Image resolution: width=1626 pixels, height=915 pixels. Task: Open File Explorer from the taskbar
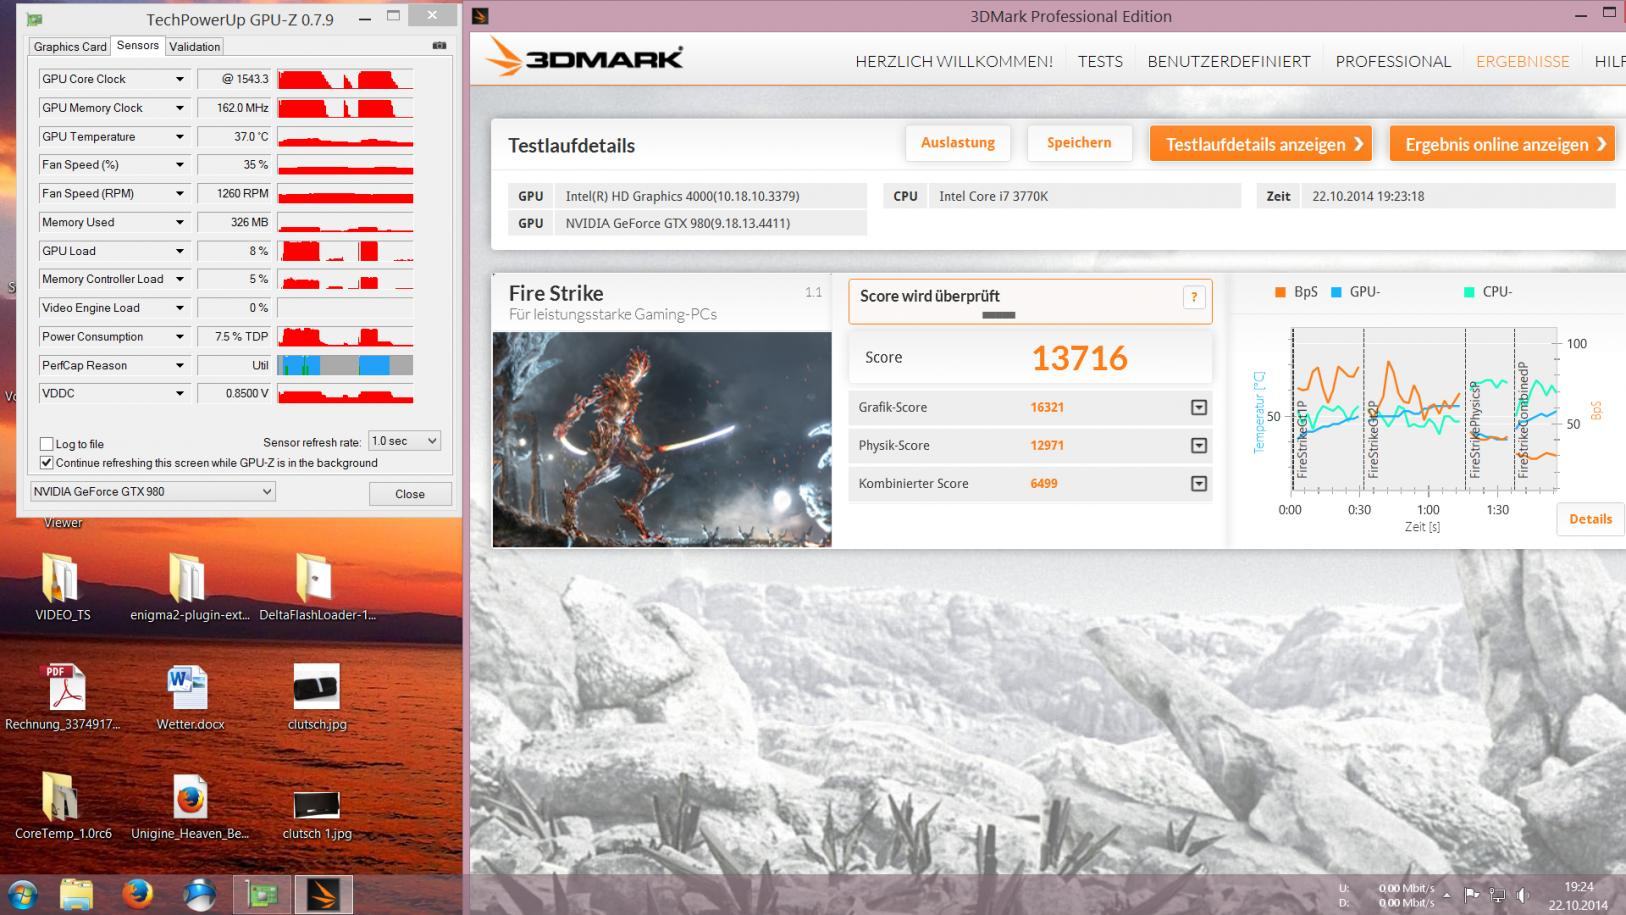pos(76,894)
